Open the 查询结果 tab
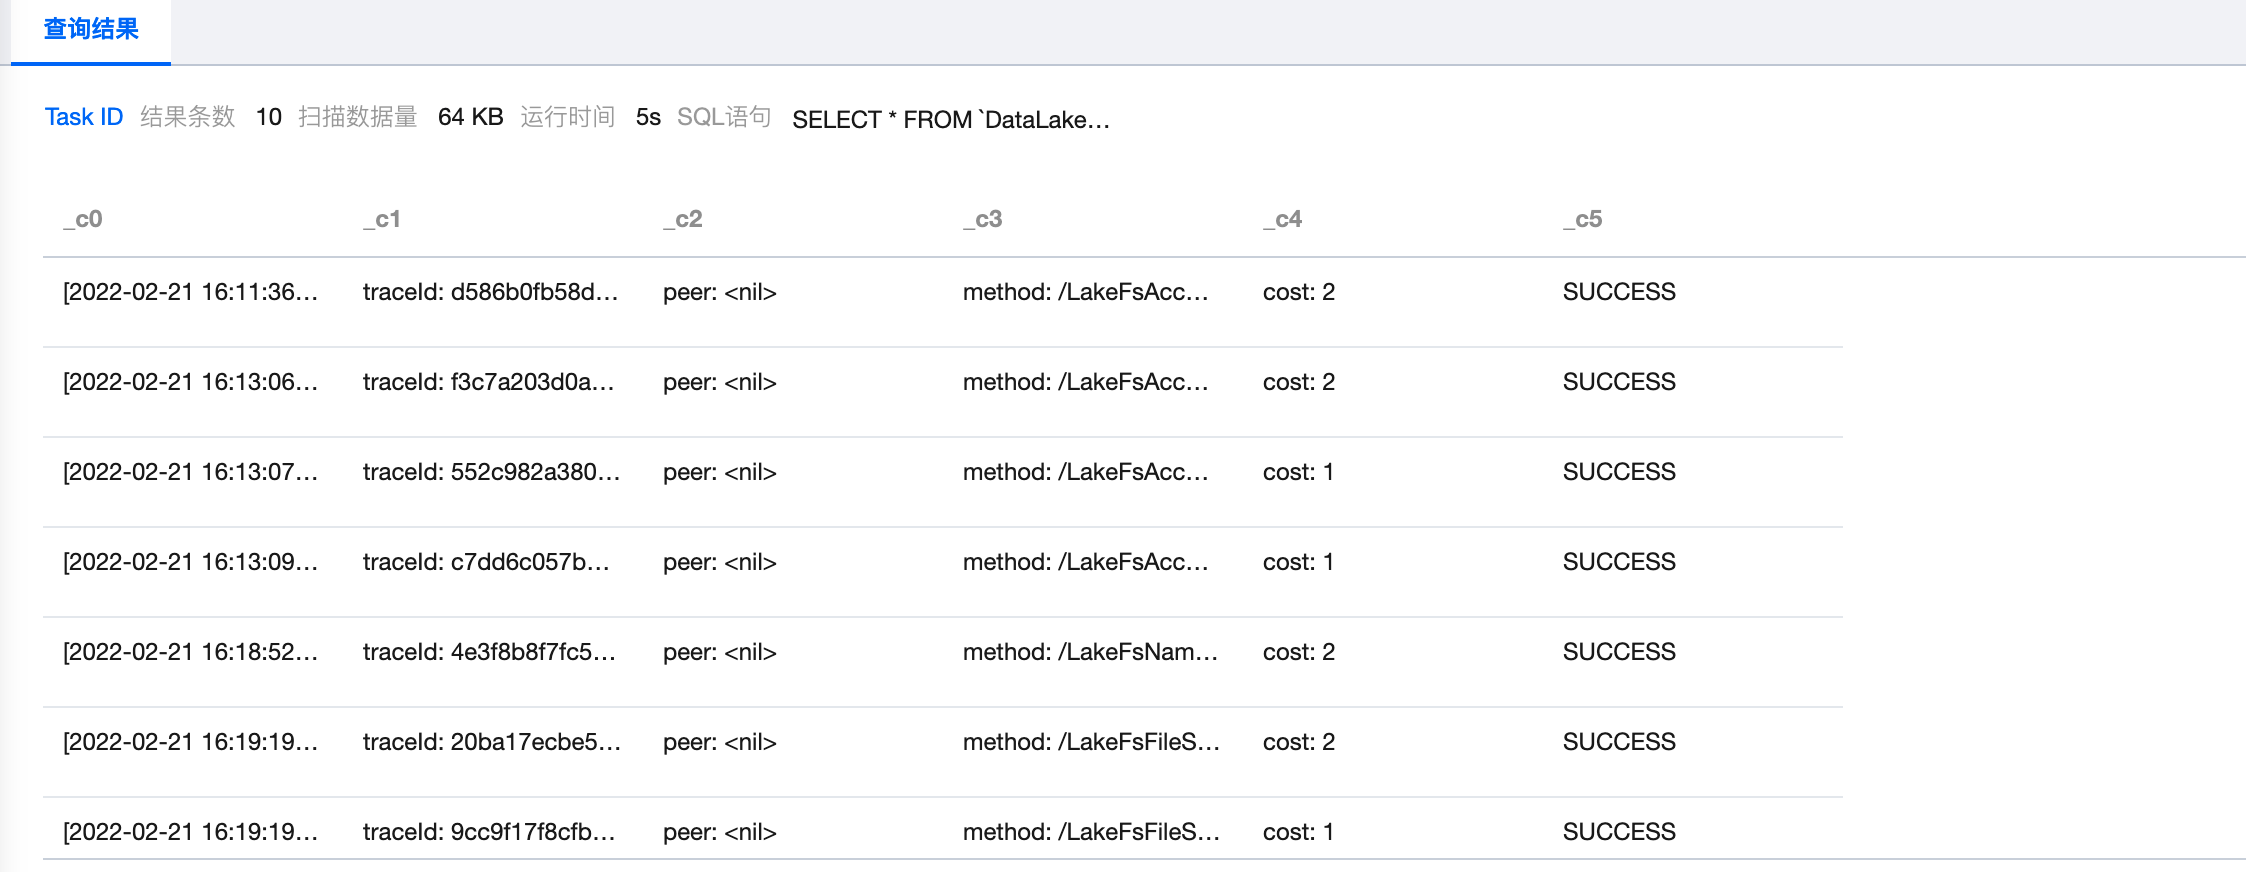The width and height of the screenshot is (2246, 872). coord(91,30)
